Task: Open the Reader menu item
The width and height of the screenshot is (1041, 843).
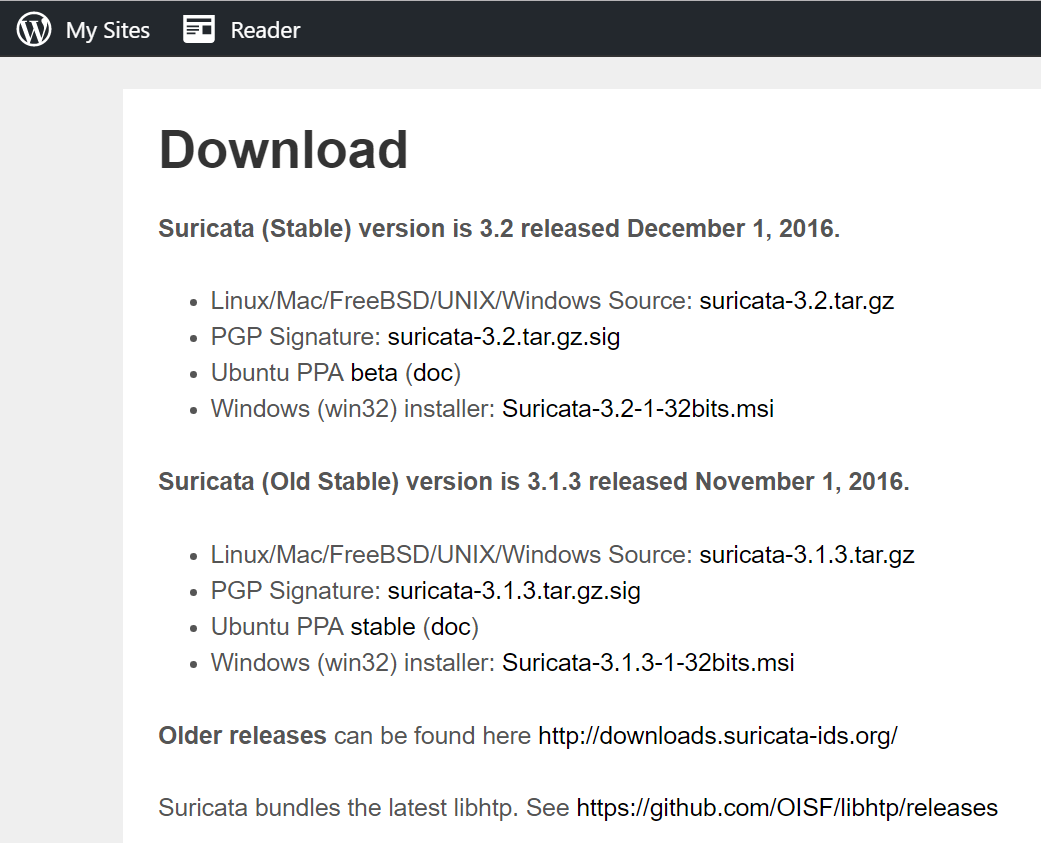Action: (x=265, y=31)
